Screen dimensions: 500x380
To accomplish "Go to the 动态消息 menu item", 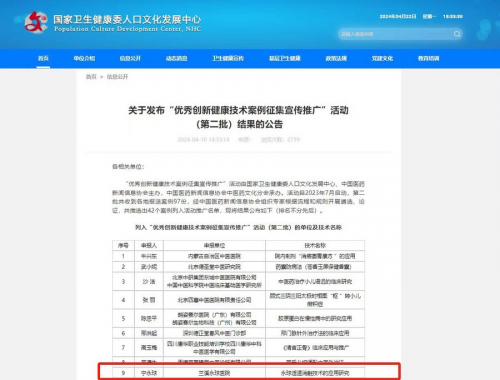I will (x=177, y=58).
